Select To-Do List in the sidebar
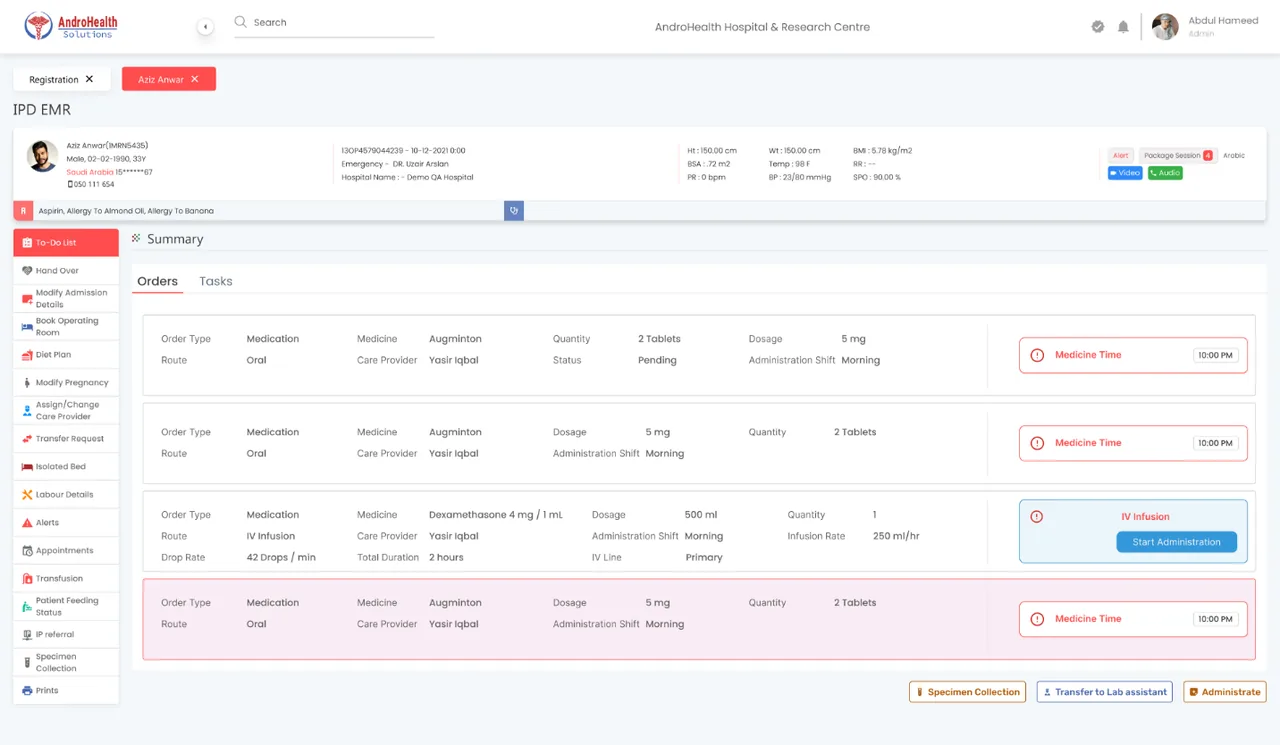 click(66, 243)
